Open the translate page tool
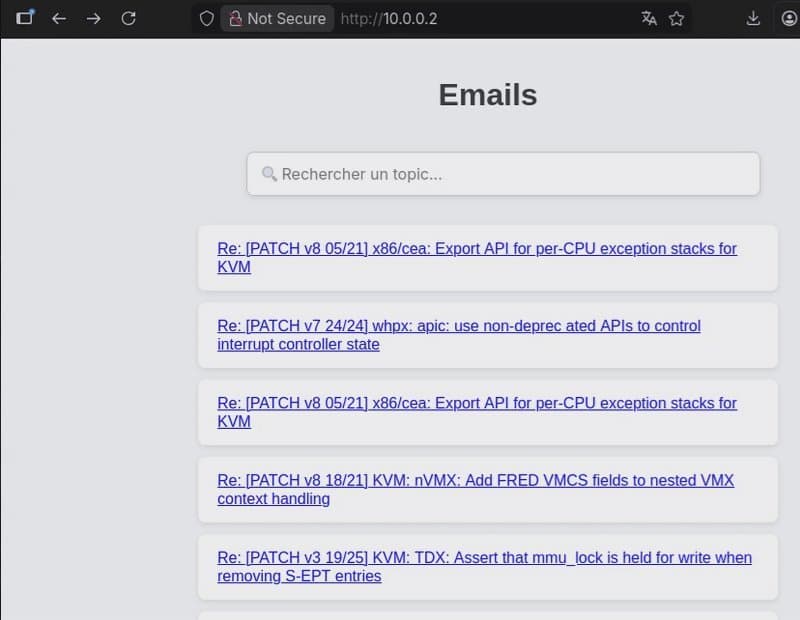This screenshot has height=620, width=800. [650, 18]
